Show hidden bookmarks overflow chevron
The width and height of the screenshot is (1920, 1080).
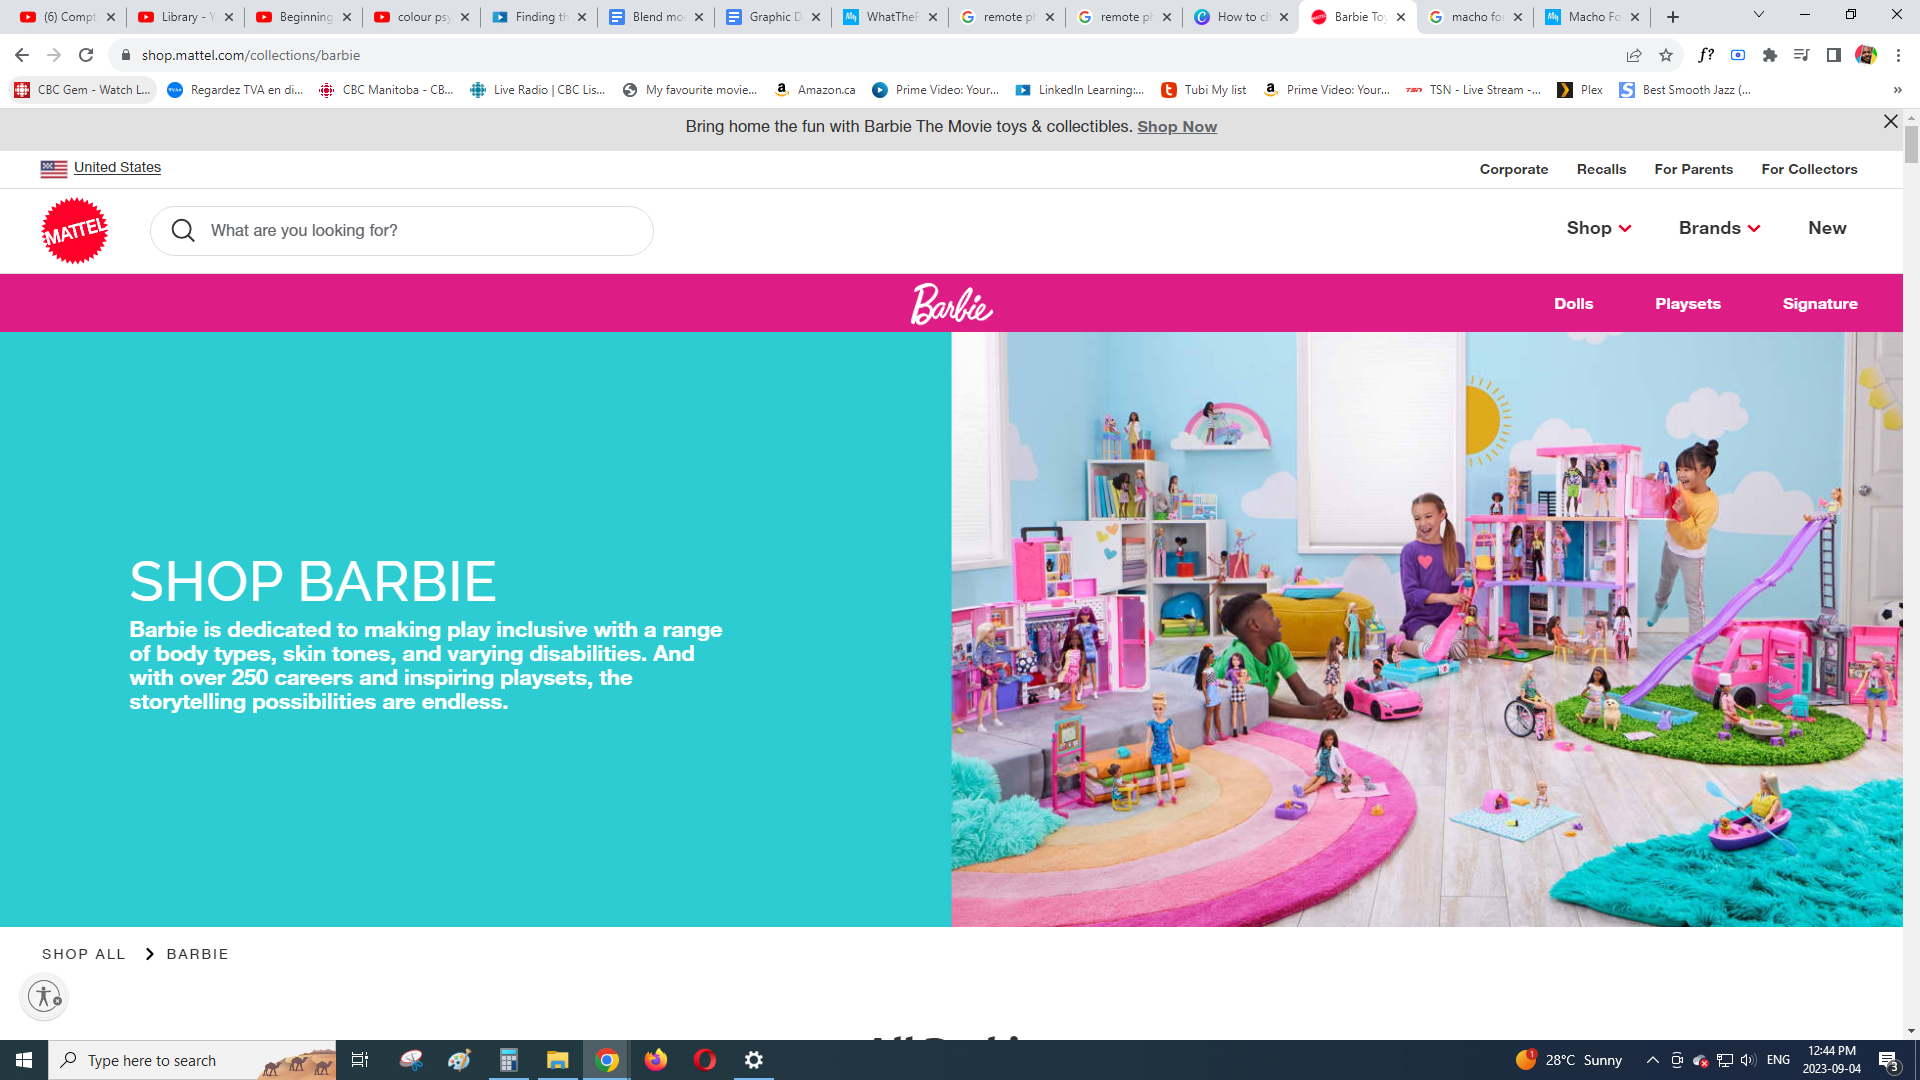pos(1897,90)
